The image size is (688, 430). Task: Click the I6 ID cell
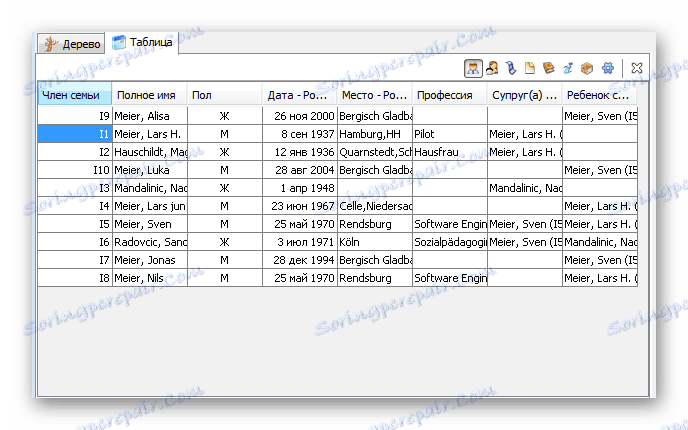[x=75, y=242]
